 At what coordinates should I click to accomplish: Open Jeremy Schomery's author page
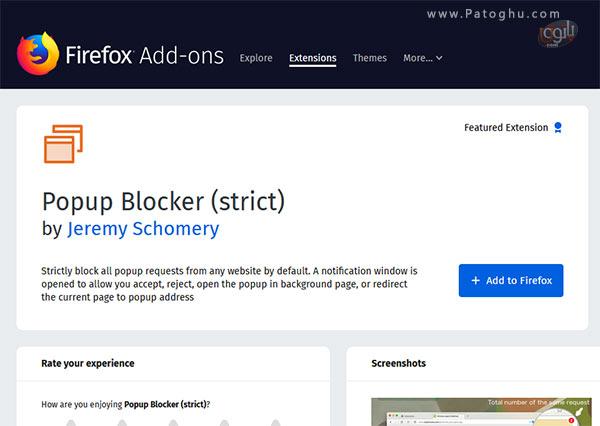pyautogui.click(x=143, y=229)
